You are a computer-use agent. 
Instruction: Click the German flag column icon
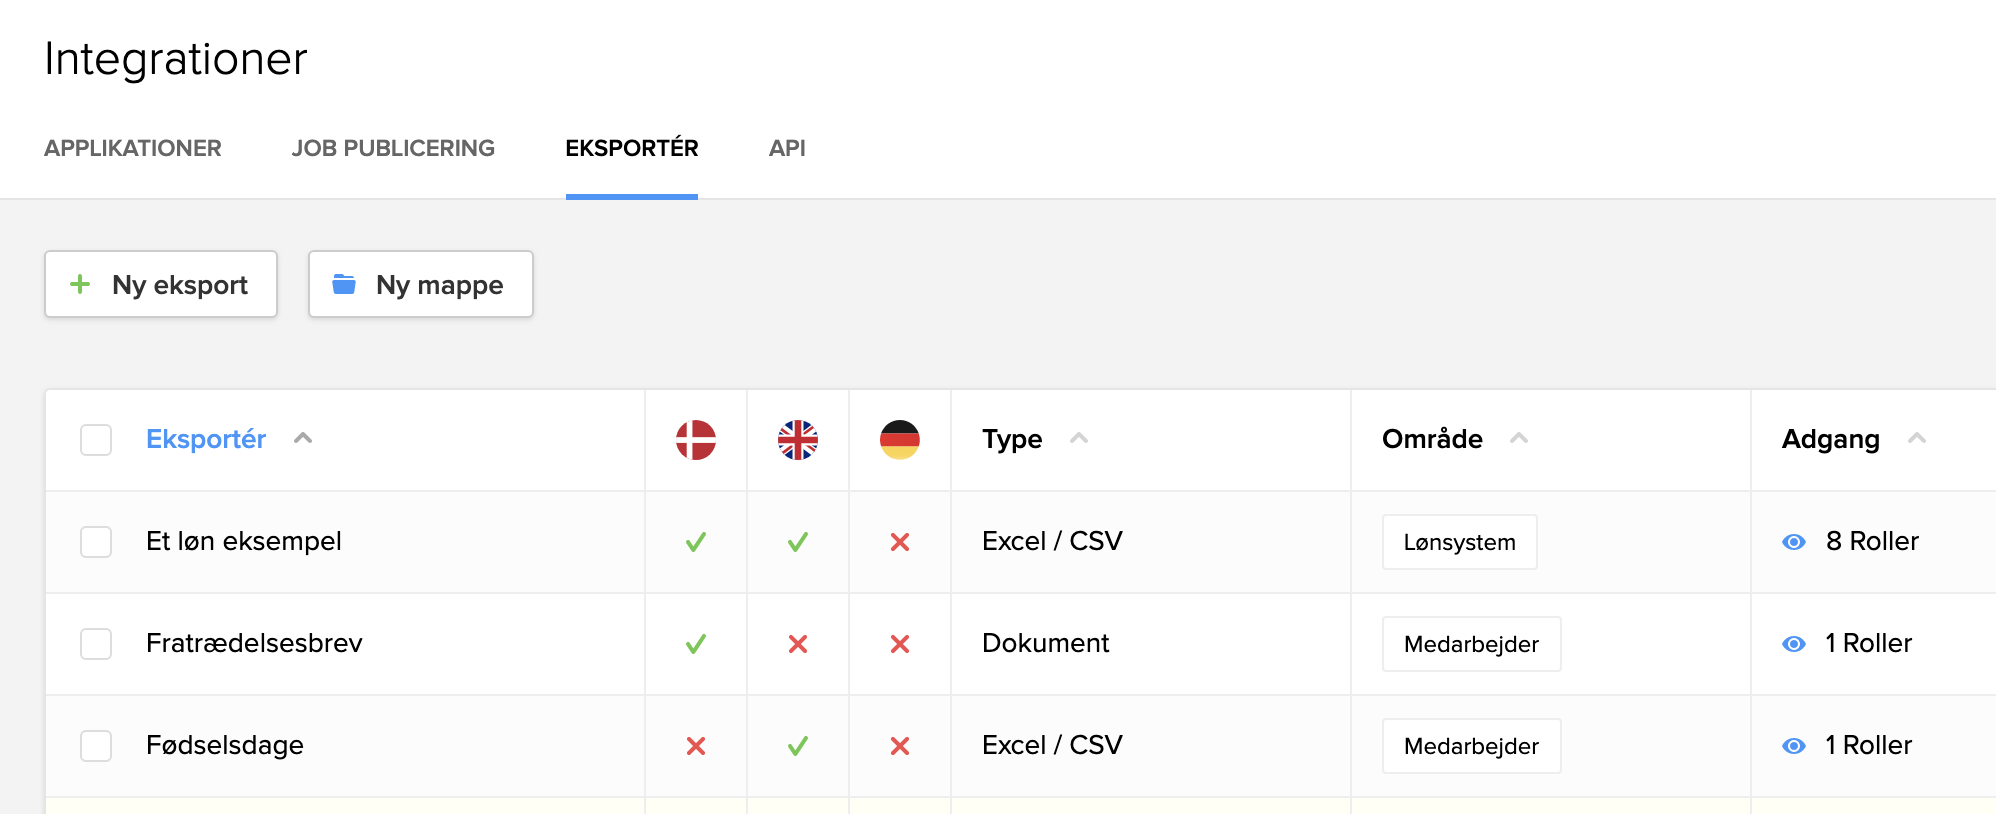tap(900, 440)
